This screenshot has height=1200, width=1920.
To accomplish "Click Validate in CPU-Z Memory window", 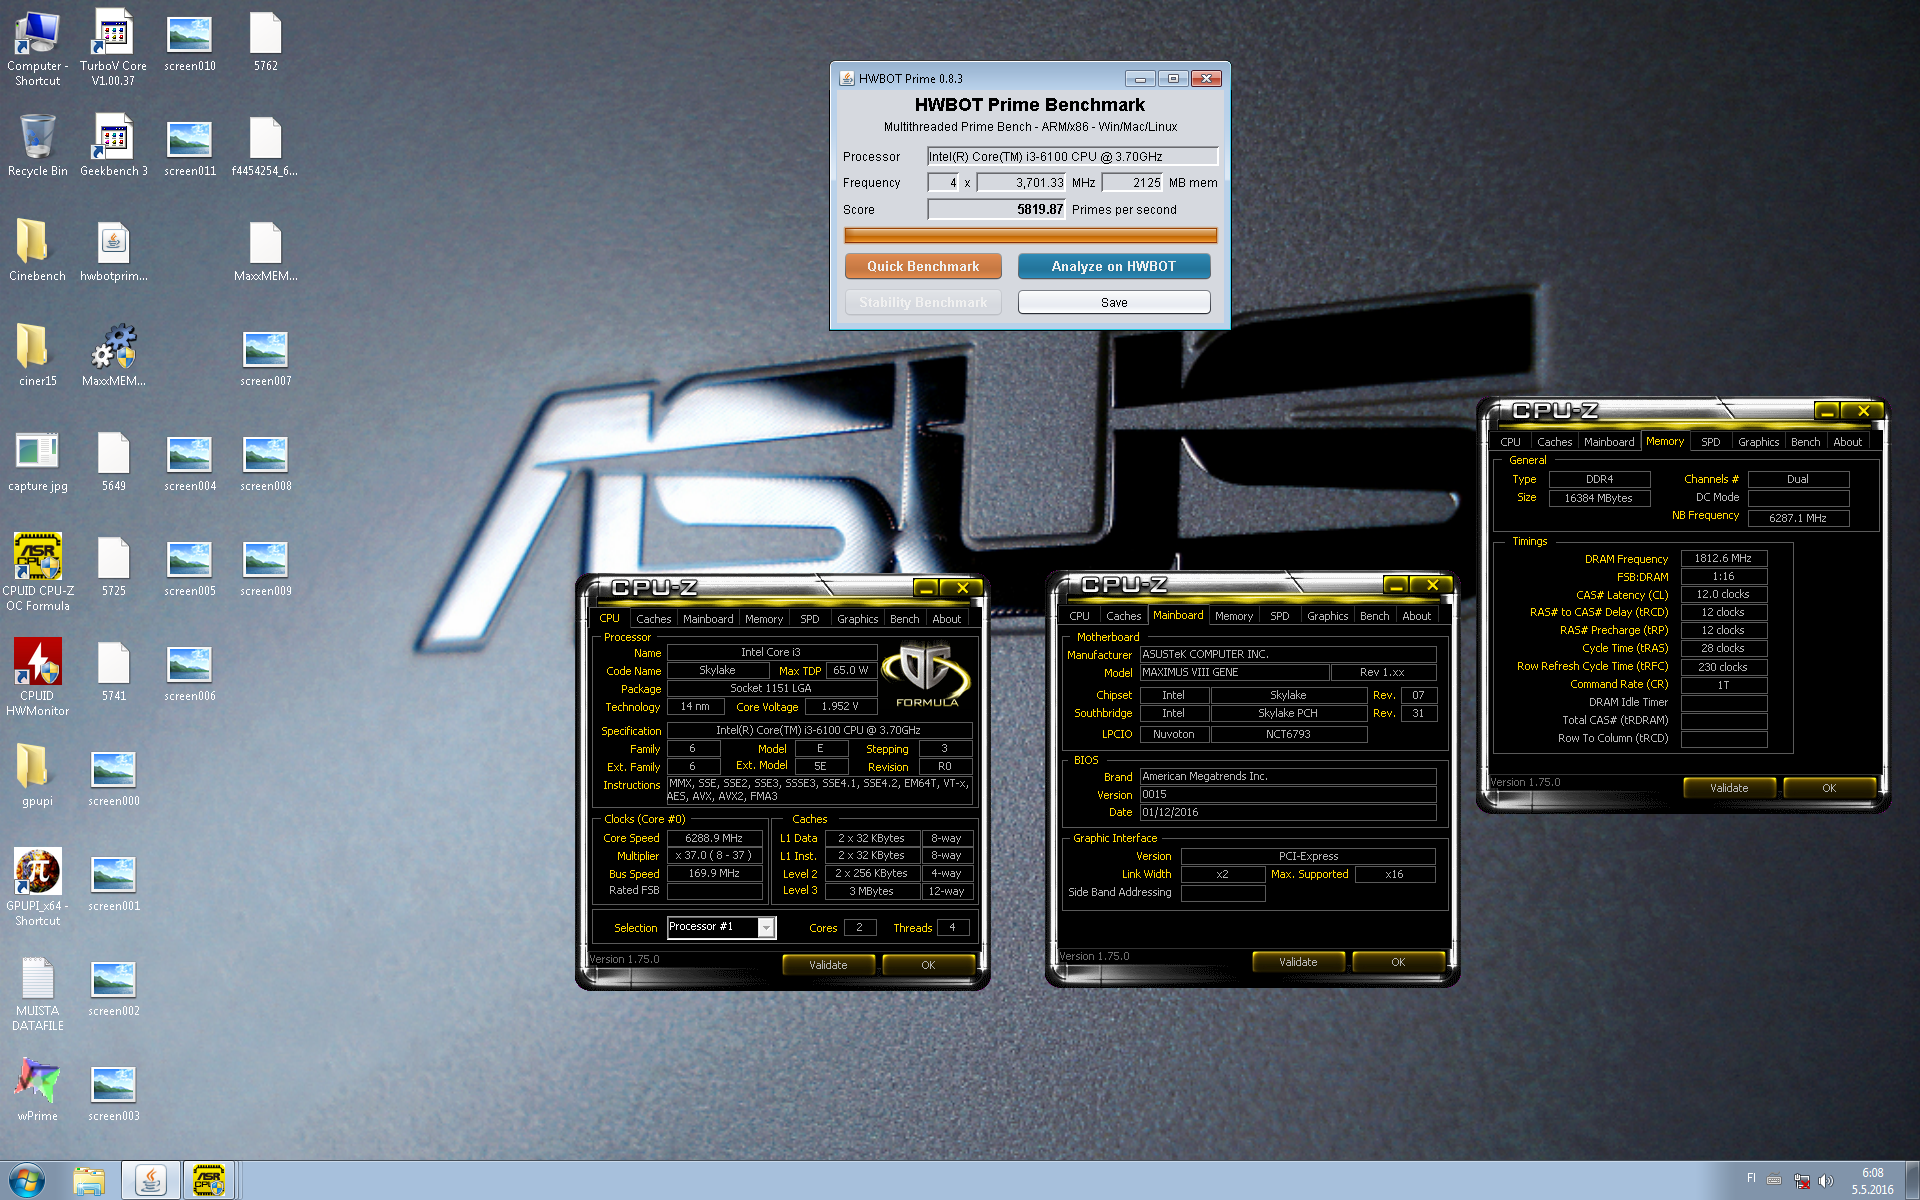I will 1729,788.
